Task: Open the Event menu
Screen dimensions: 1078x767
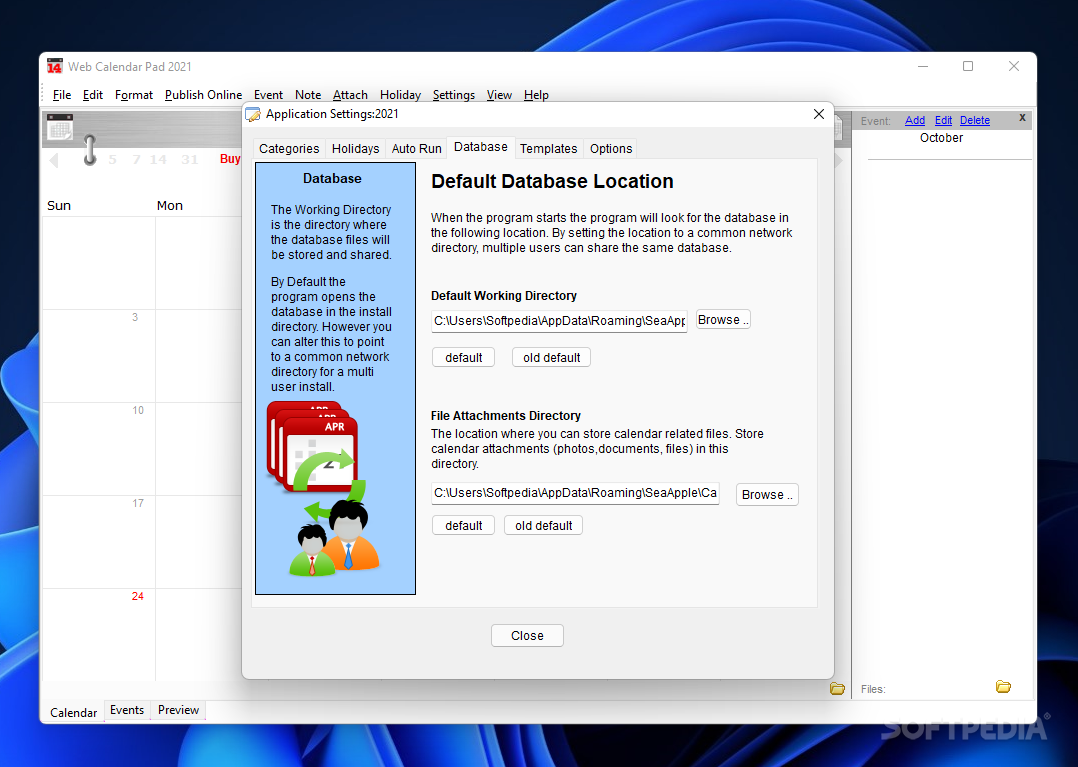Action: (x=268, y=95)
